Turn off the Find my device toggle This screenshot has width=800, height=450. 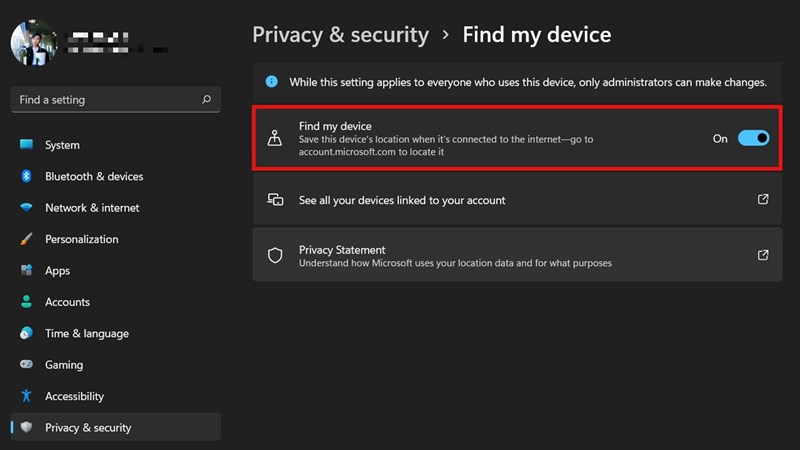pyautogui.click(x=753, y=139)
